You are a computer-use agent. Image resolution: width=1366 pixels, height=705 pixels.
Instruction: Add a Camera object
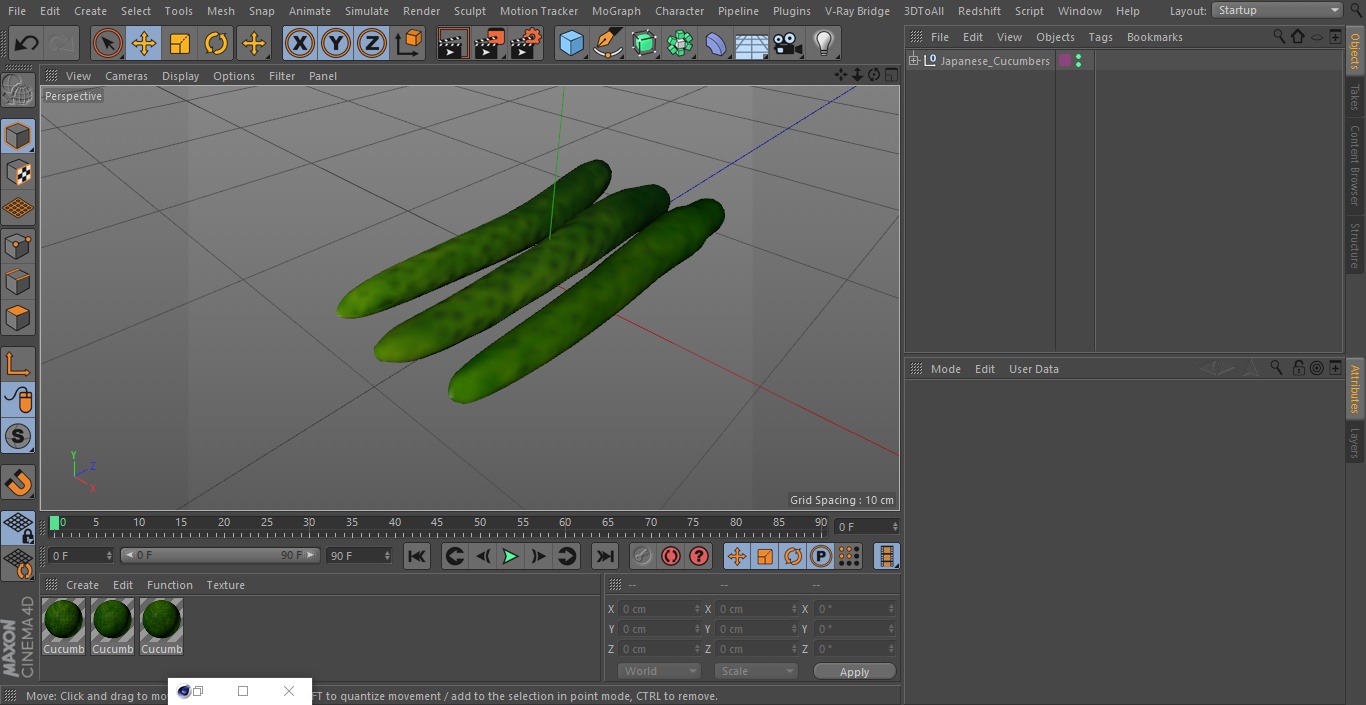788,43
